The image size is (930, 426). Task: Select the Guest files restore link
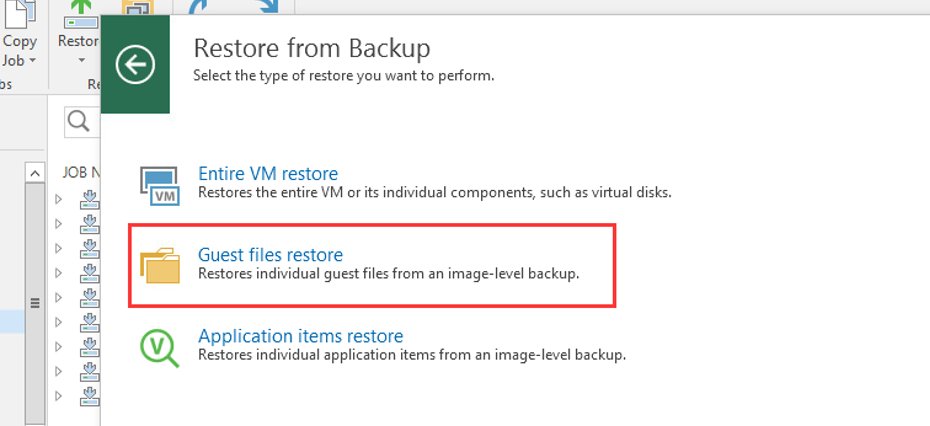[270, 255]
